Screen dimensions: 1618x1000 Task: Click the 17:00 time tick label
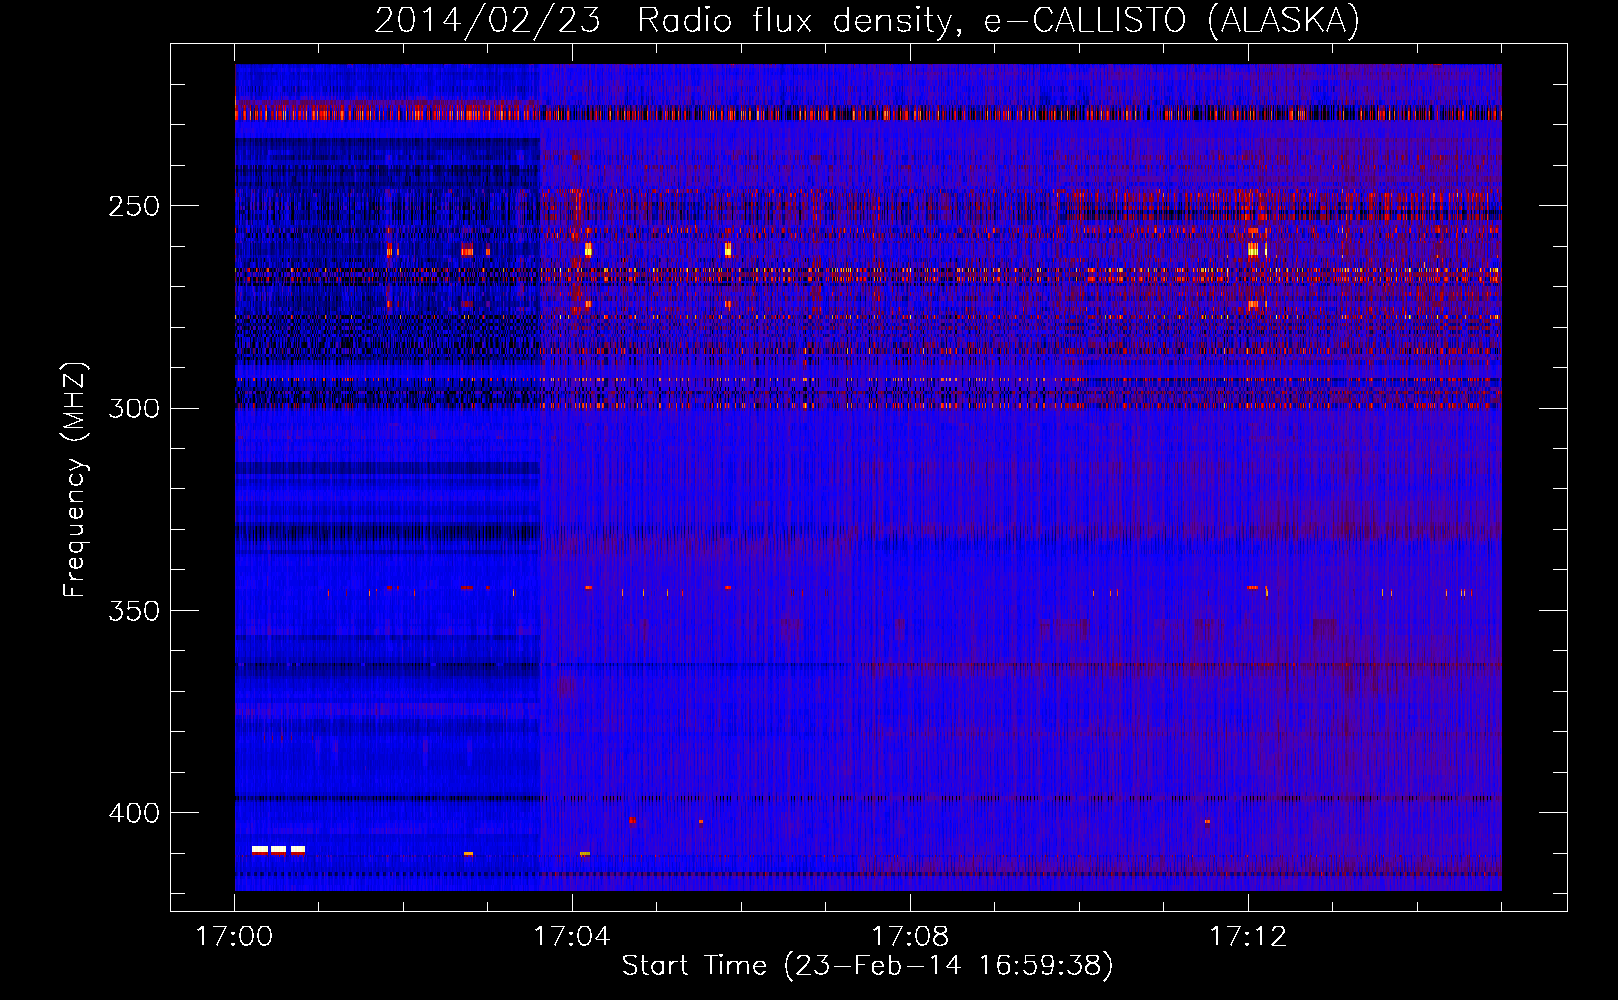pyautogui.click(x=234, y=936)
